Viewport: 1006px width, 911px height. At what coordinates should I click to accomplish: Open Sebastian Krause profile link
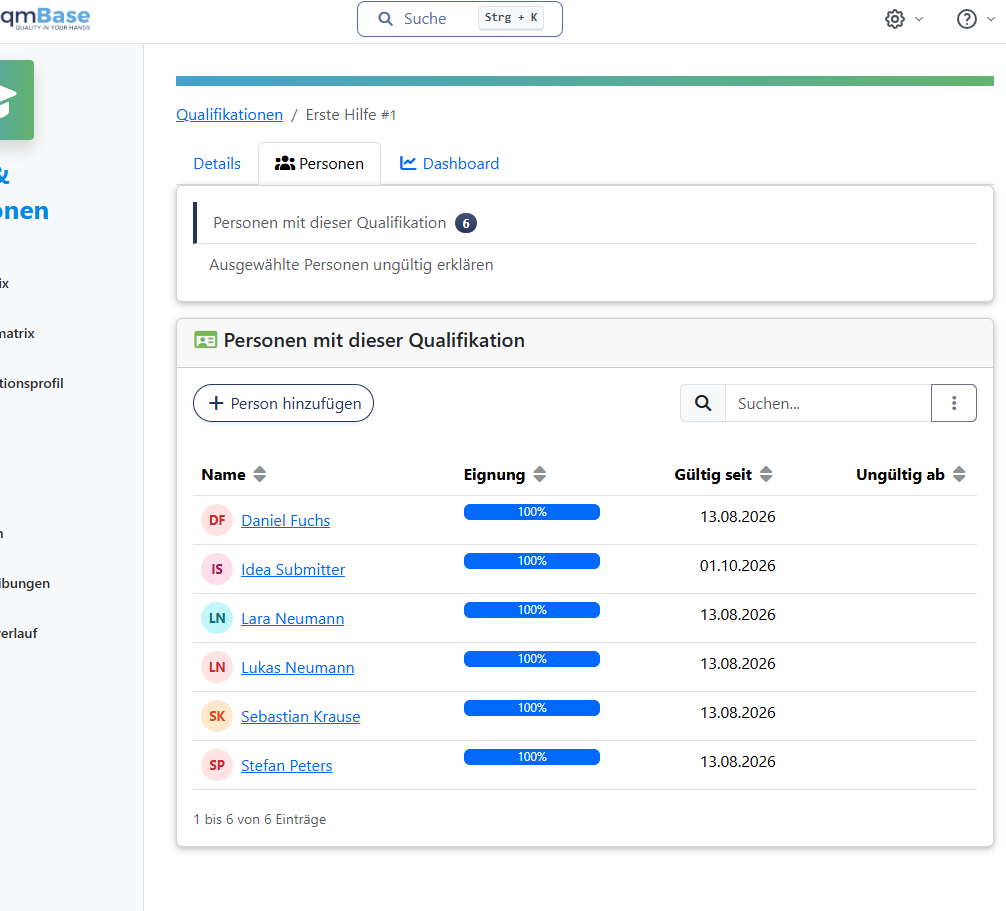(x=301, y=716)
